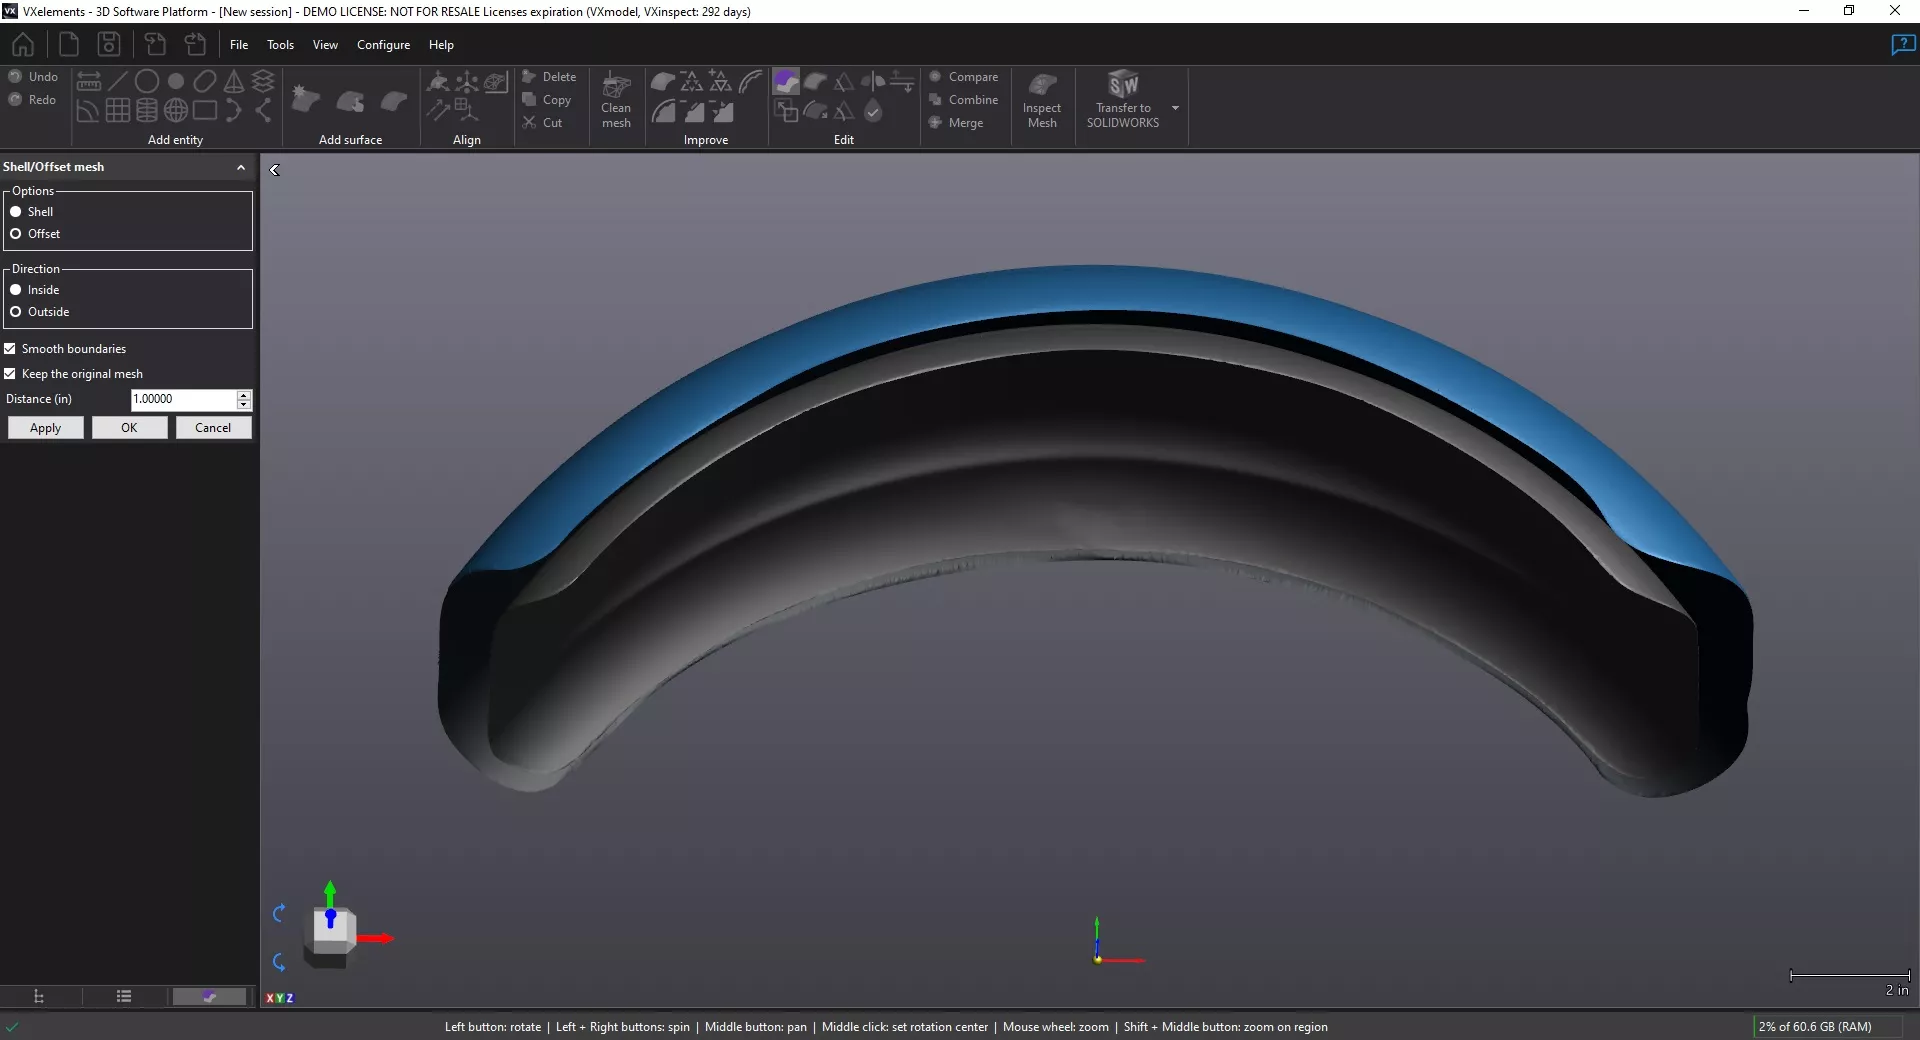Collapse the left side panel with the arrow

(275, 170)
